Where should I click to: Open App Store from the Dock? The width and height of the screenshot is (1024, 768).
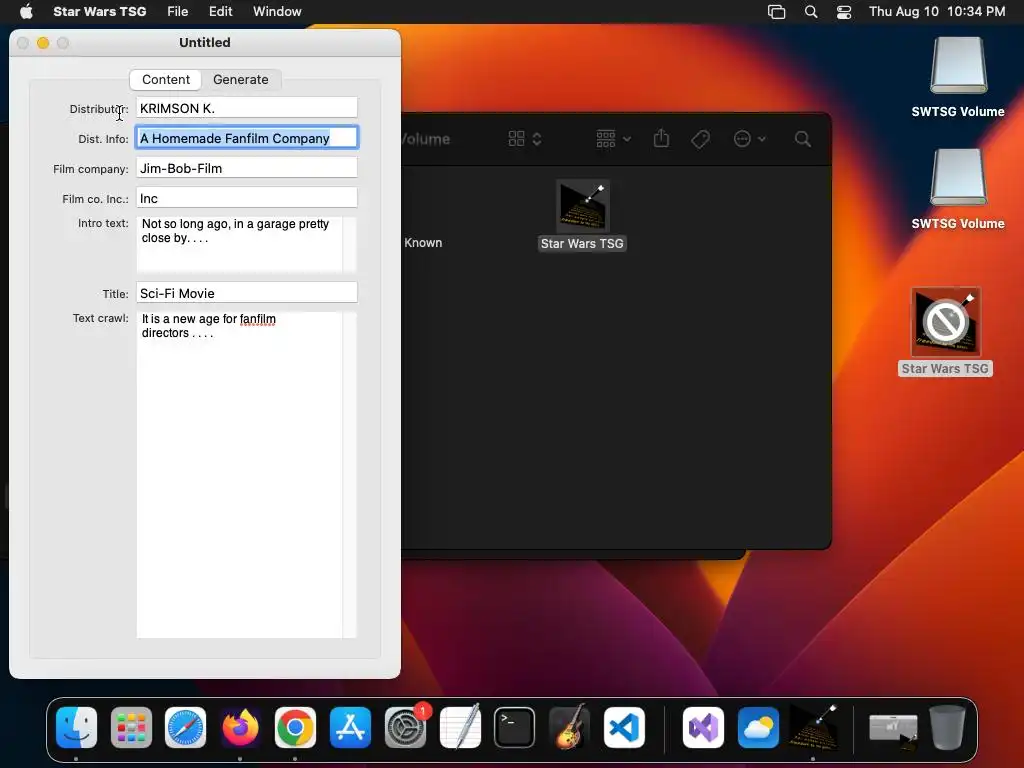[350, 728]
